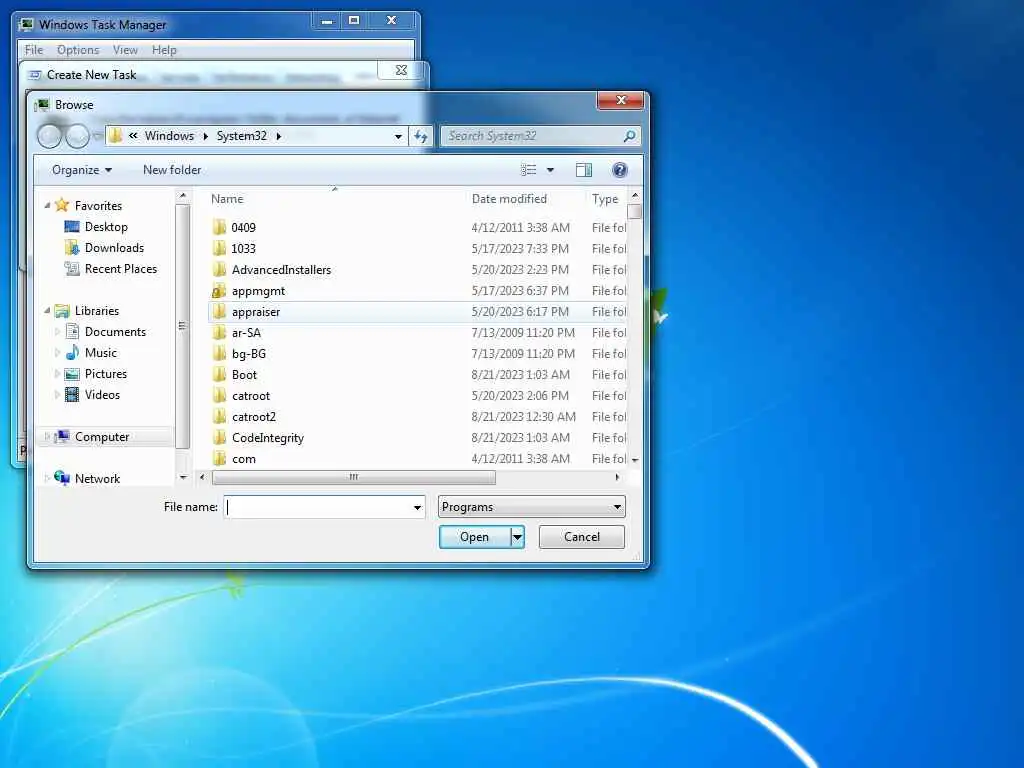This screenshot has height=768, width=1024.
Task: Select the 0409 folder icon
Action: pyautogui.click(x=219, y=227)
